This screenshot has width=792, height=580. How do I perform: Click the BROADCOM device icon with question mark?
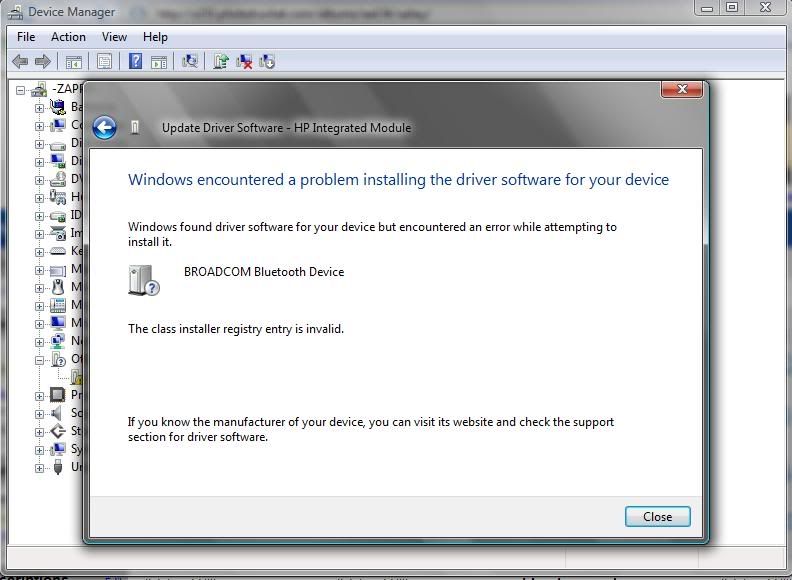144,280
